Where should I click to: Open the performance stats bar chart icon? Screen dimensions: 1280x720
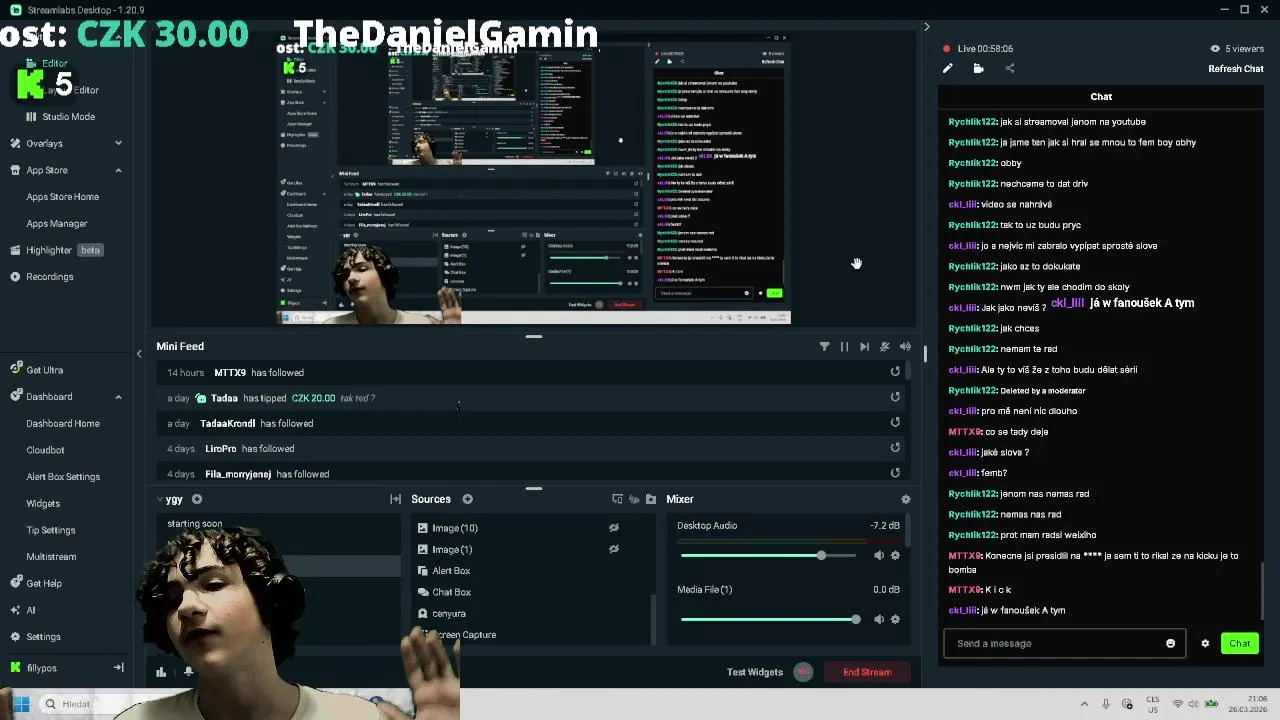coord(161,672)
